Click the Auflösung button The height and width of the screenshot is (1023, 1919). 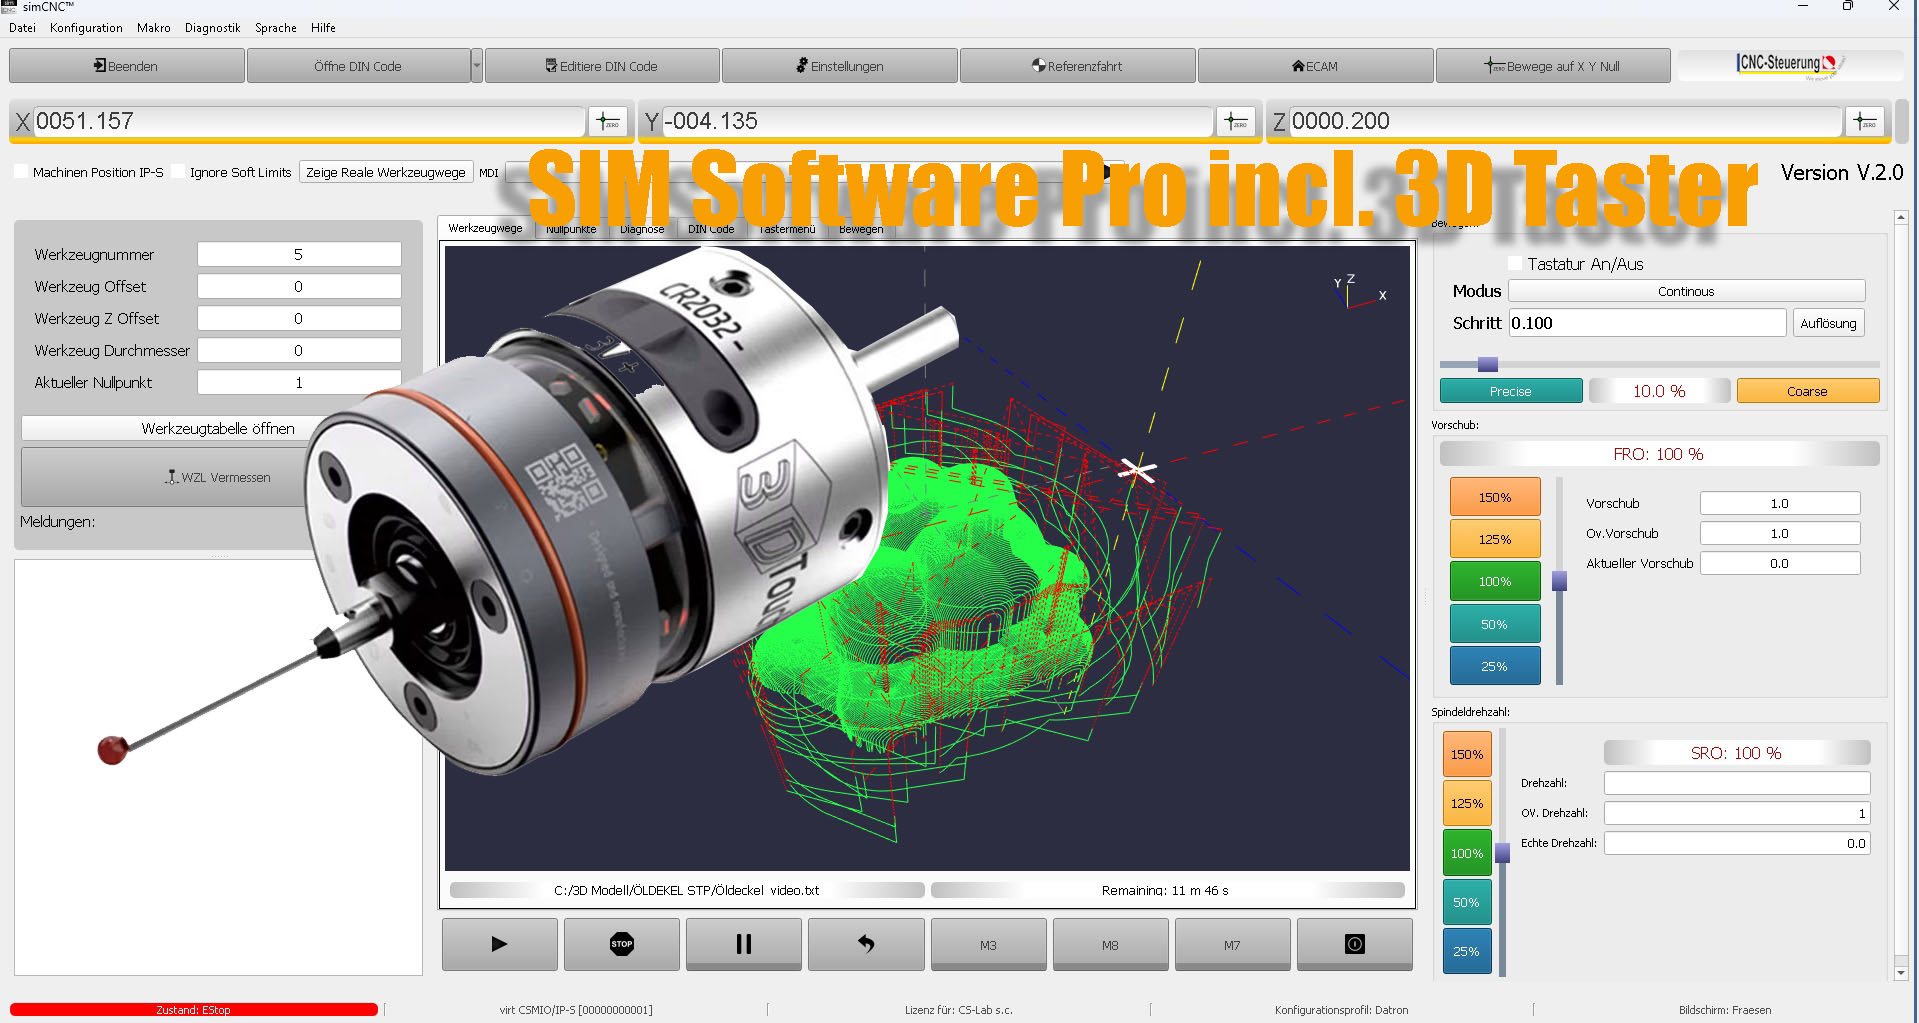point(1828,323)
